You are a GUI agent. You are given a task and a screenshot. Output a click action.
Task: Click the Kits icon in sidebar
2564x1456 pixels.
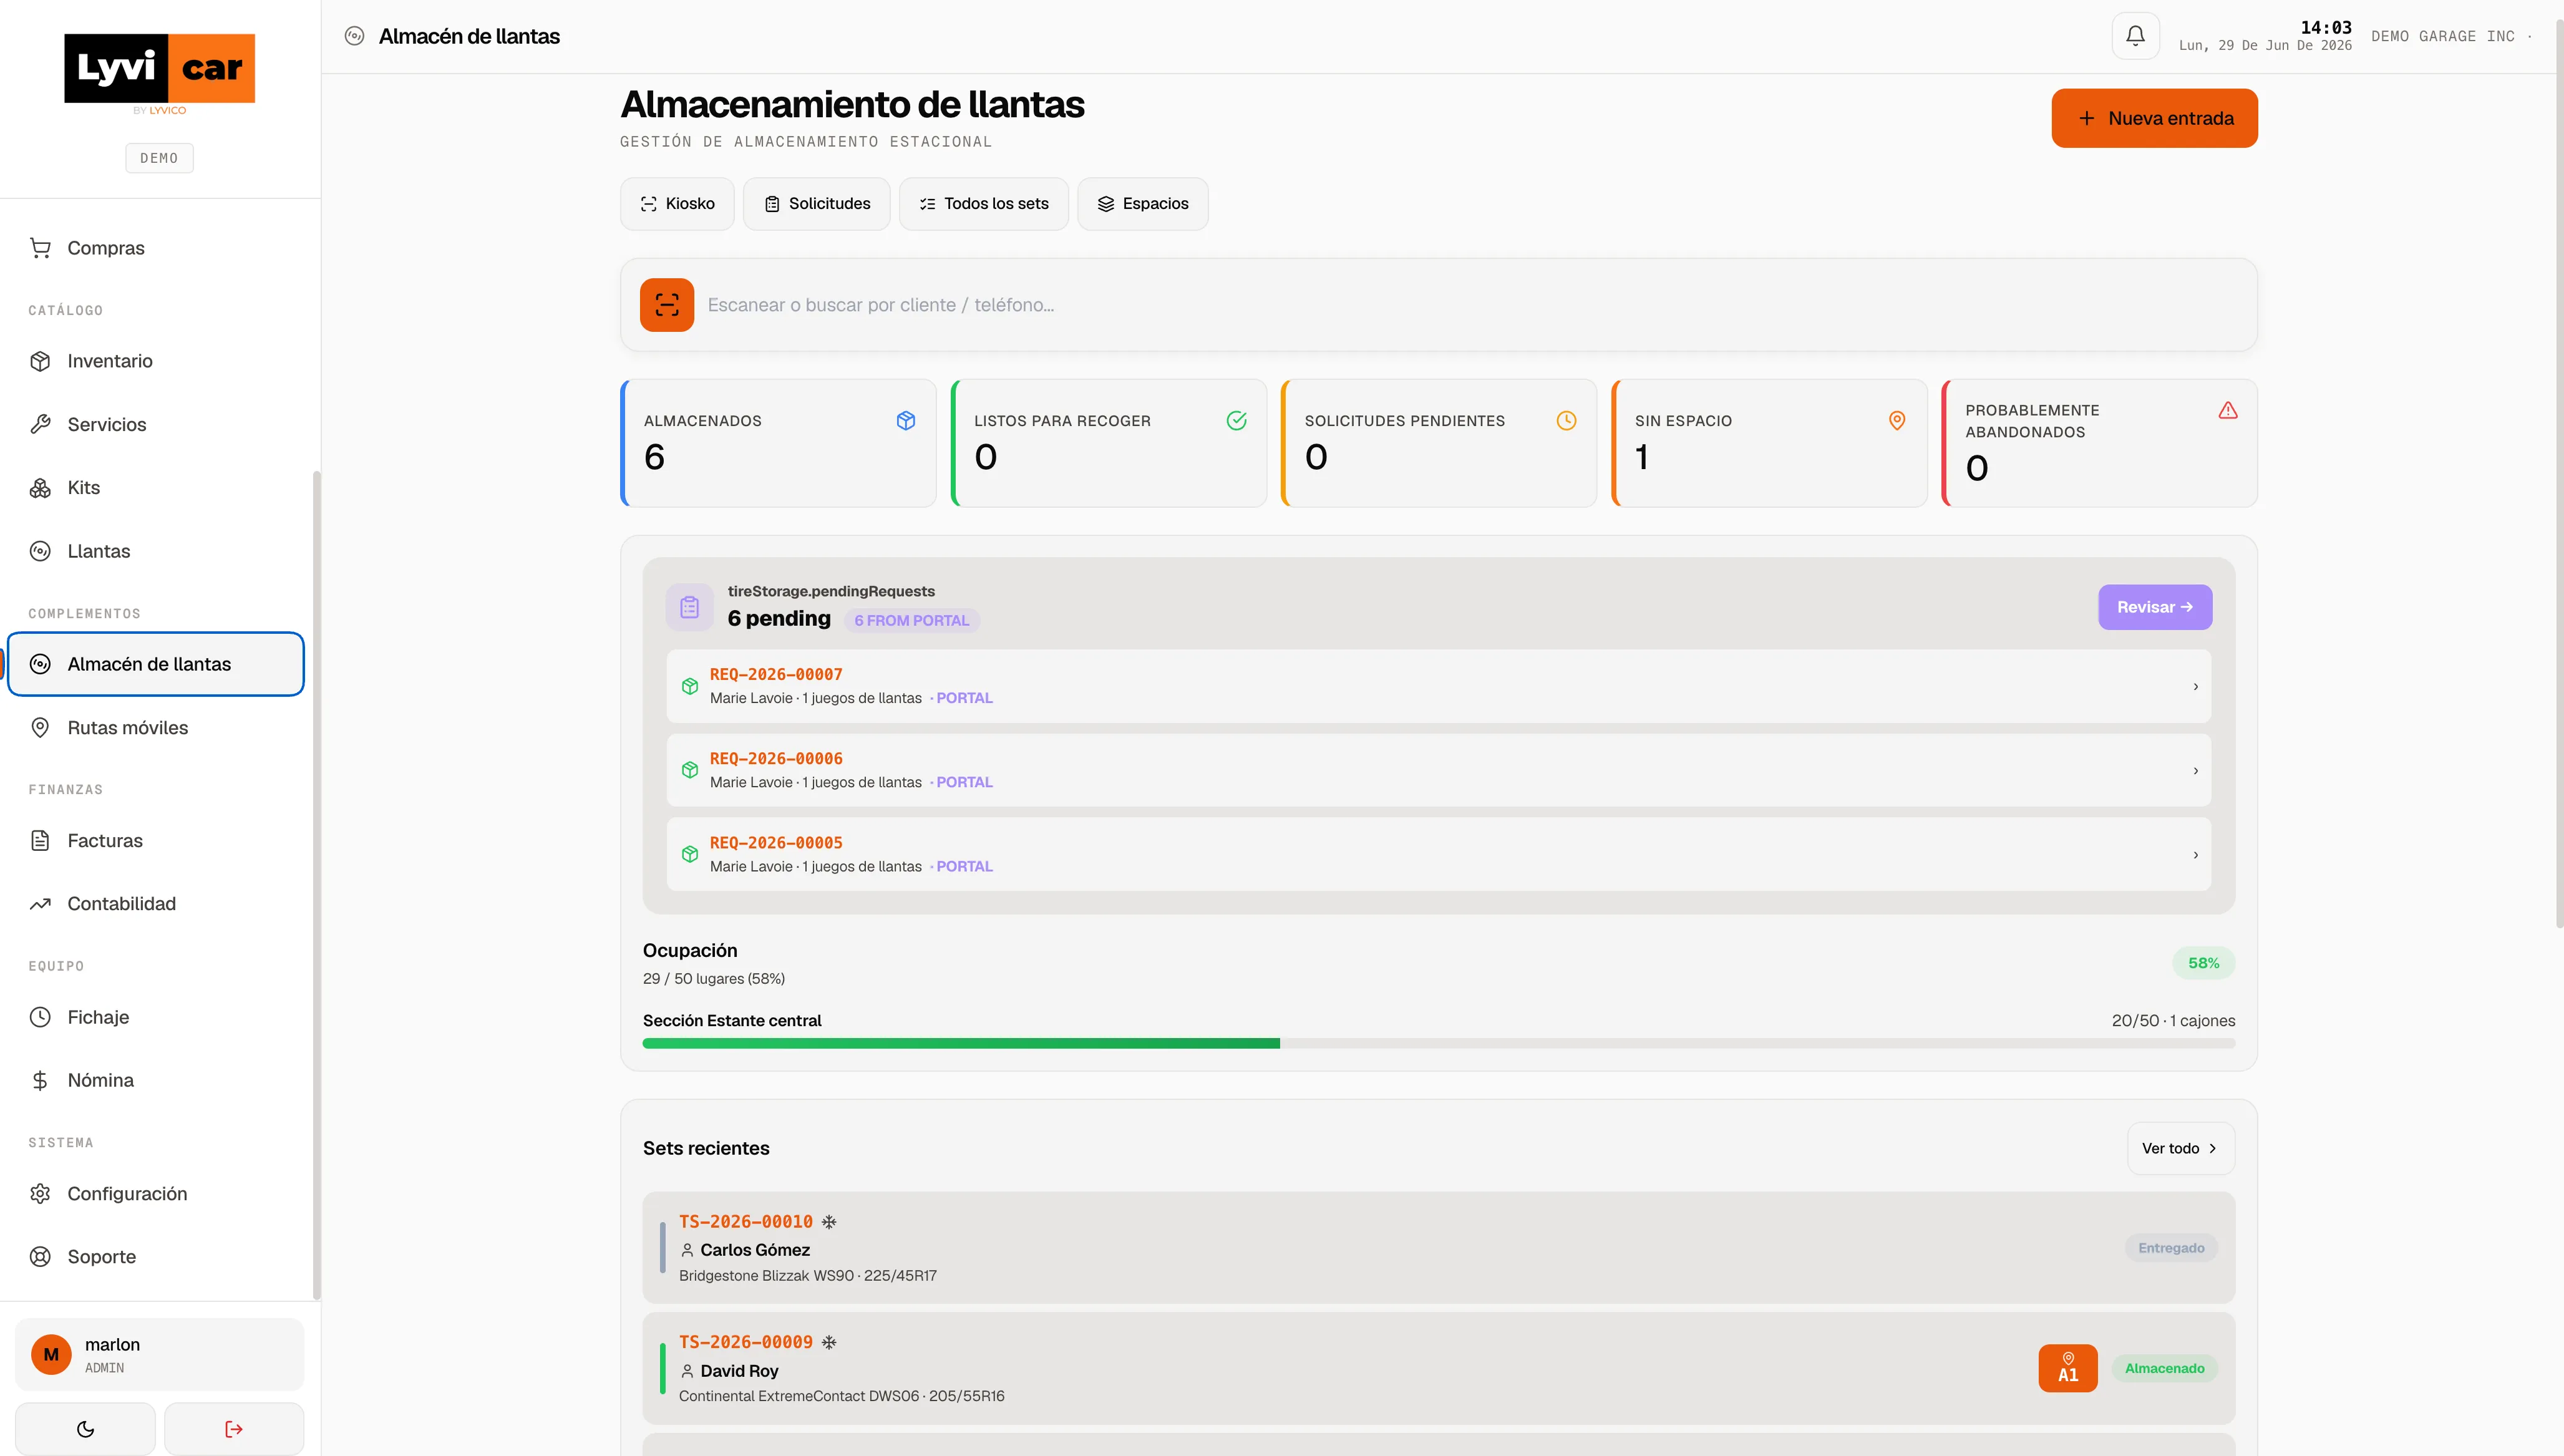pyautogui.click(x=40, y=488)
